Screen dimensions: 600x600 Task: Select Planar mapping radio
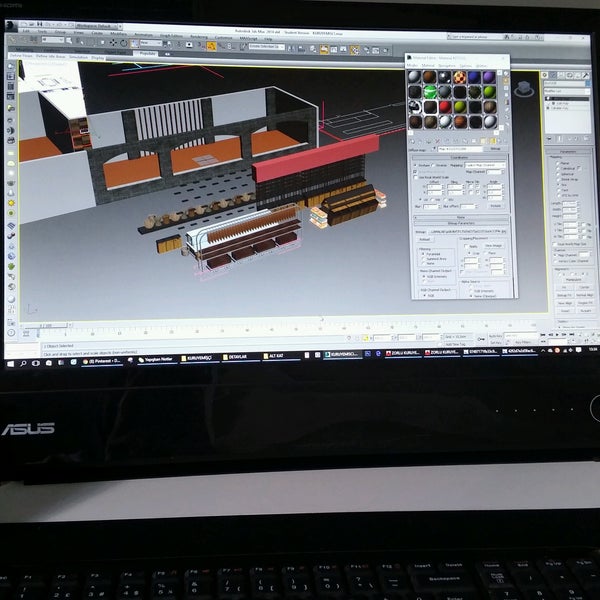coord(558,163)
